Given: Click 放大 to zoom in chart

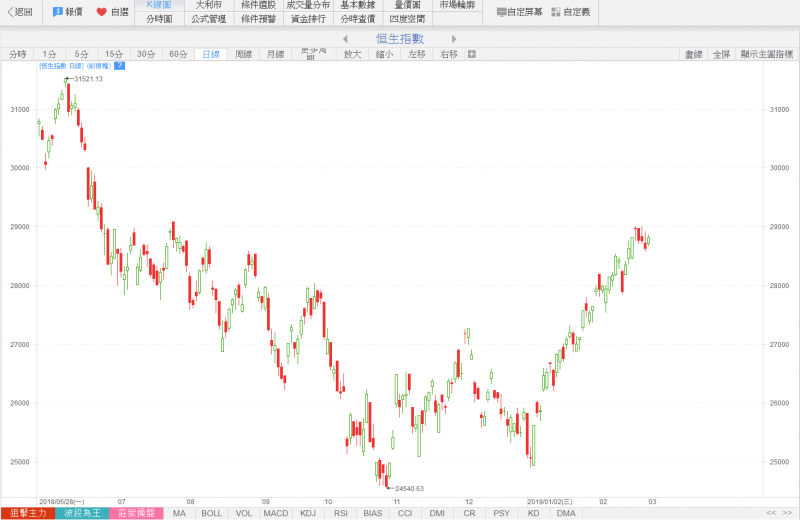Looking at the screenshot, I should [x=352, y=54].
